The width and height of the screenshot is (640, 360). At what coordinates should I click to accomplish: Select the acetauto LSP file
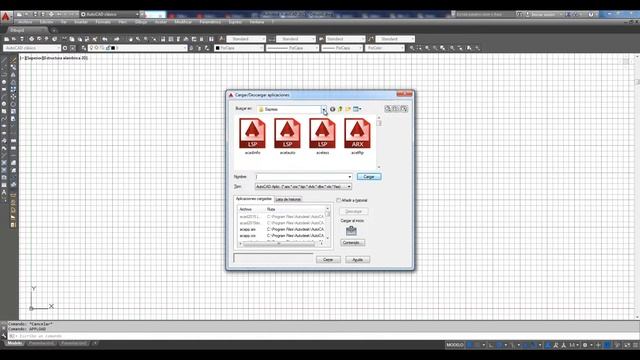(x=287, y=136)
